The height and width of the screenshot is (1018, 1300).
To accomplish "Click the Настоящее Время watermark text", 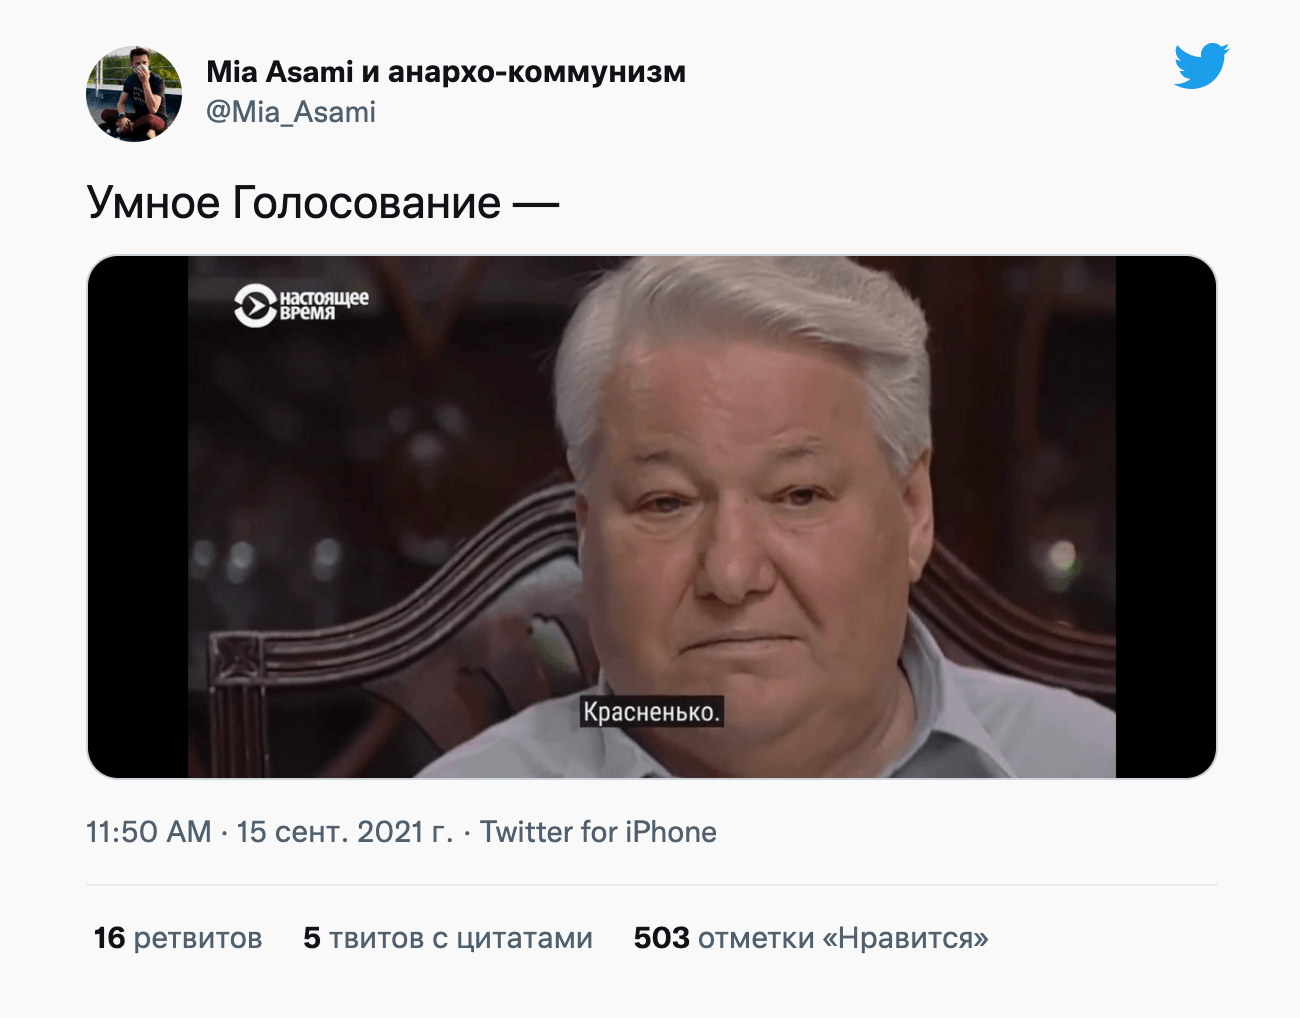I will [x=323, y=305].
